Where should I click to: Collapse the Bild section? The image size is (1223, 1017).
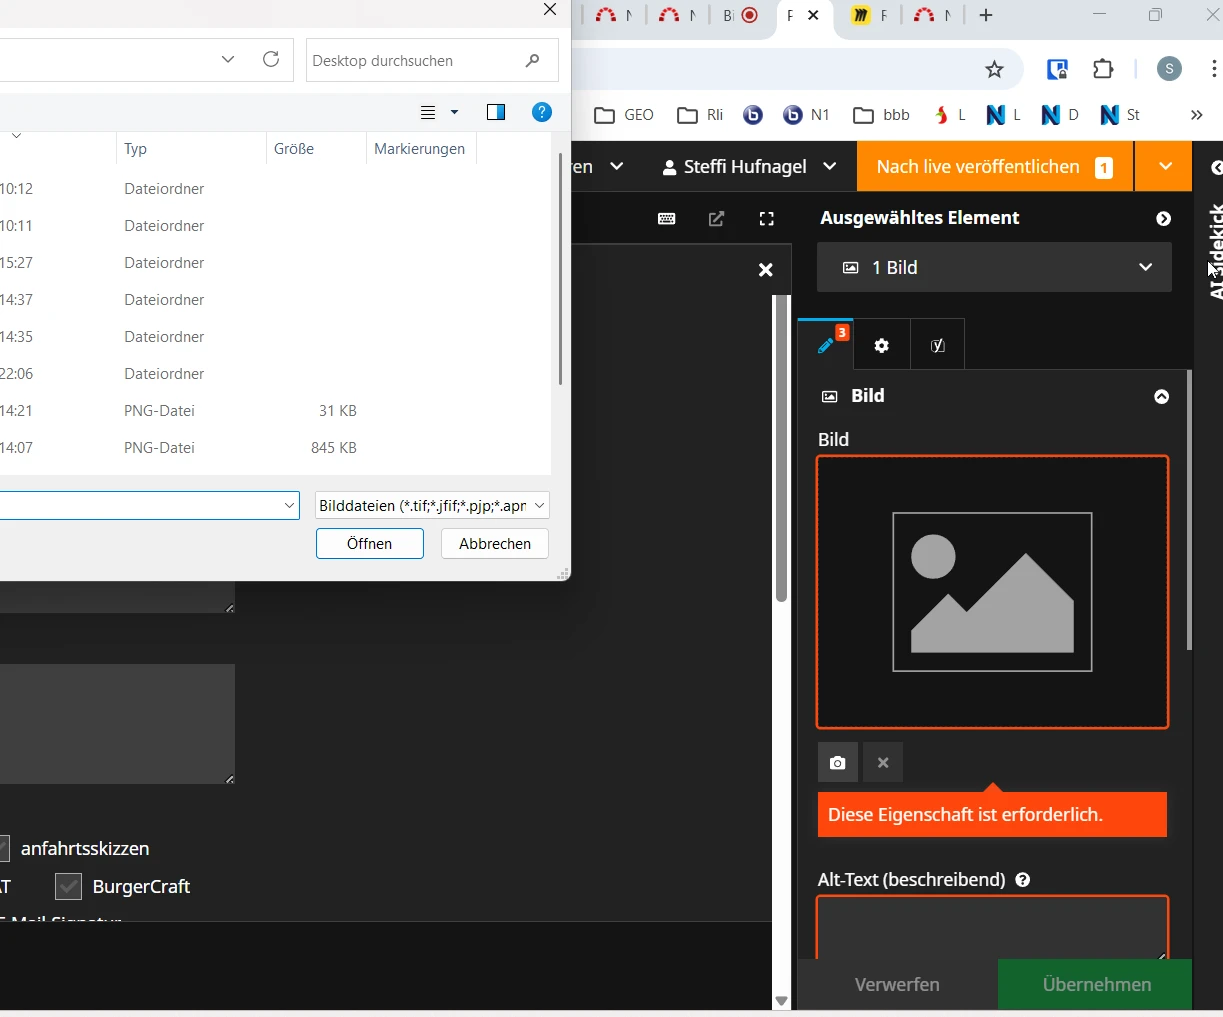point(1161,397)
